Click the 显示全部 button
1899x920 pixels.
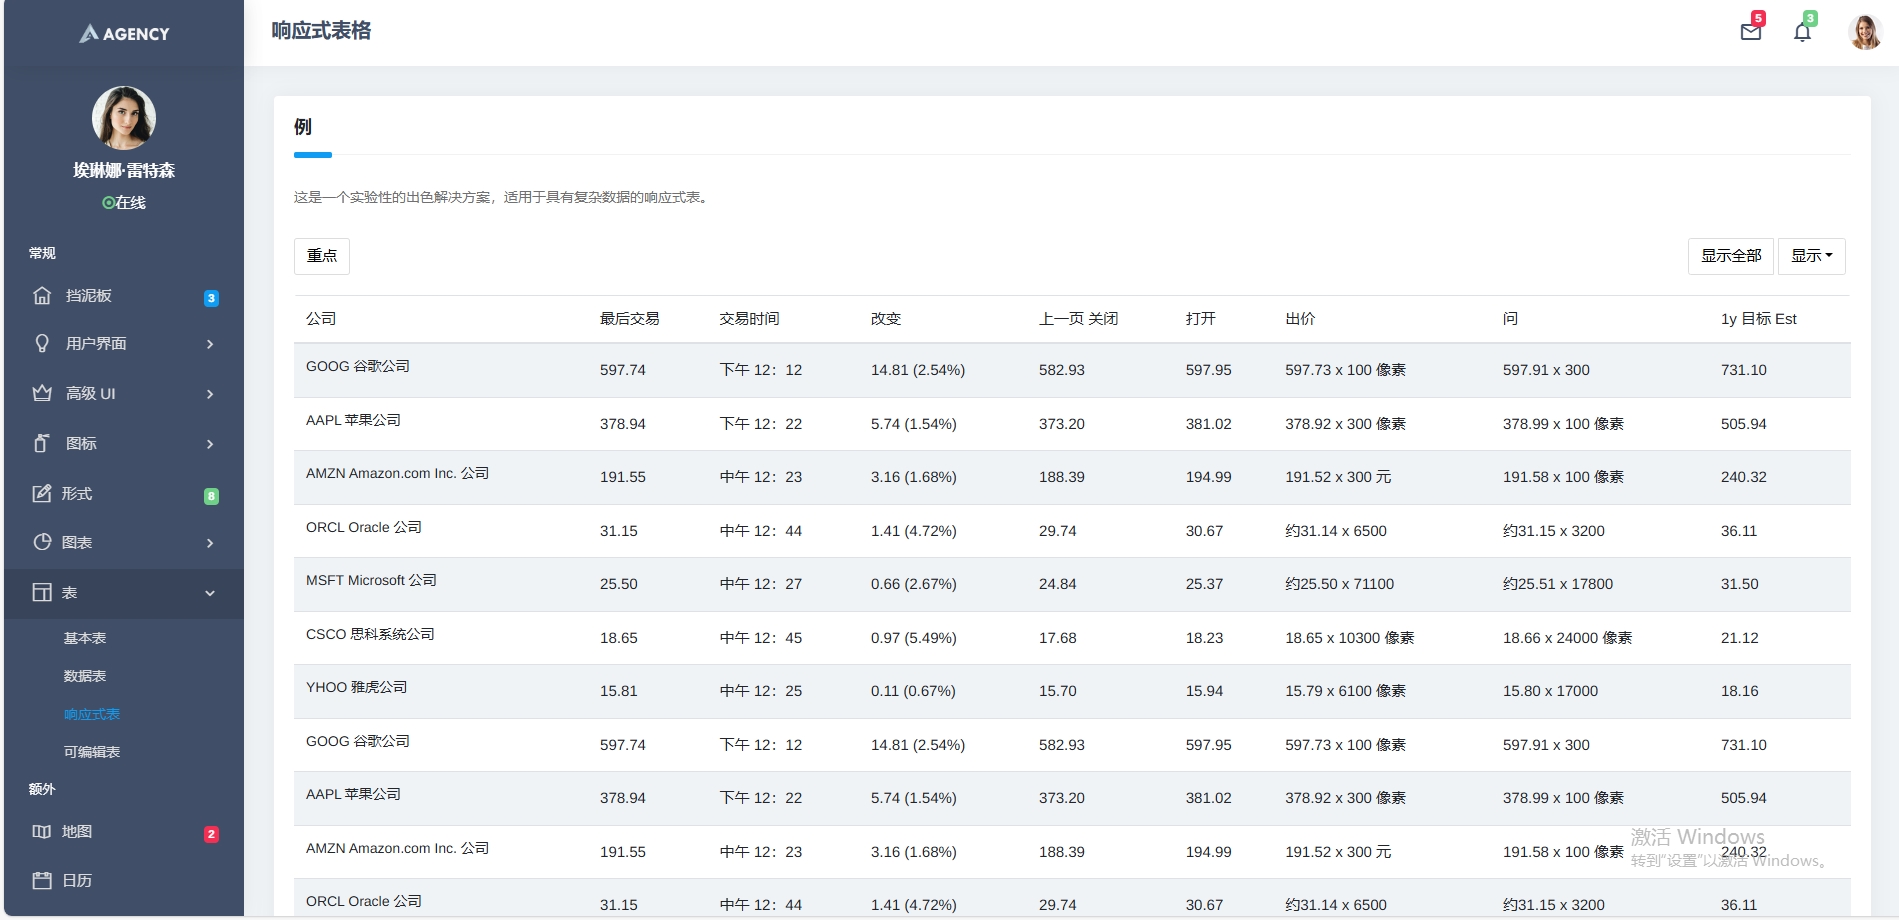click(1731, 256)
